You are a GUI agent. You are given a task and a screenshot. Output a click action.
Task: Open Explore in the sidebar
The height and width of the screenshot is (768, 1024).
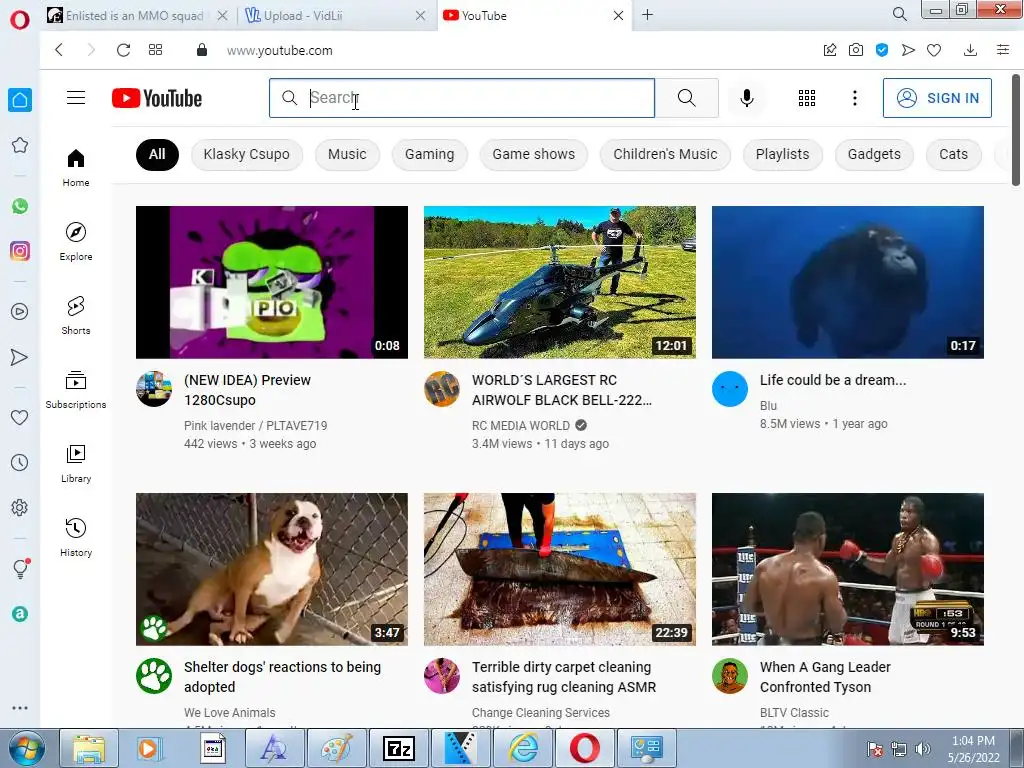76,242
